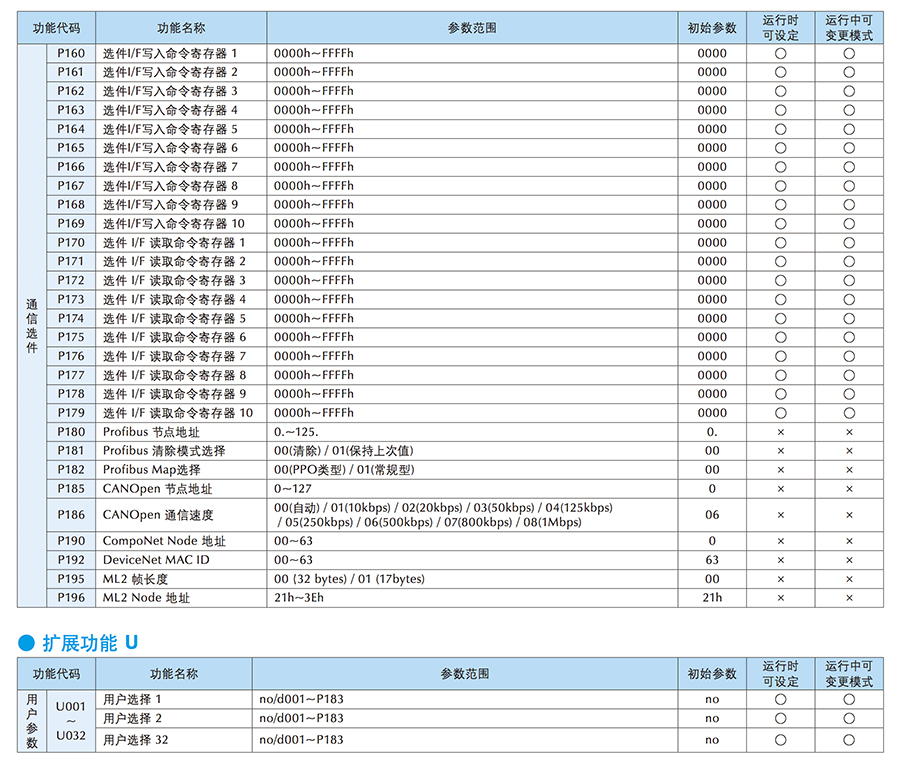This screenshot has height=766, width=900.
Task: Select 用户选择 2 circle in 运行时可设定 column
Action: 781,718
